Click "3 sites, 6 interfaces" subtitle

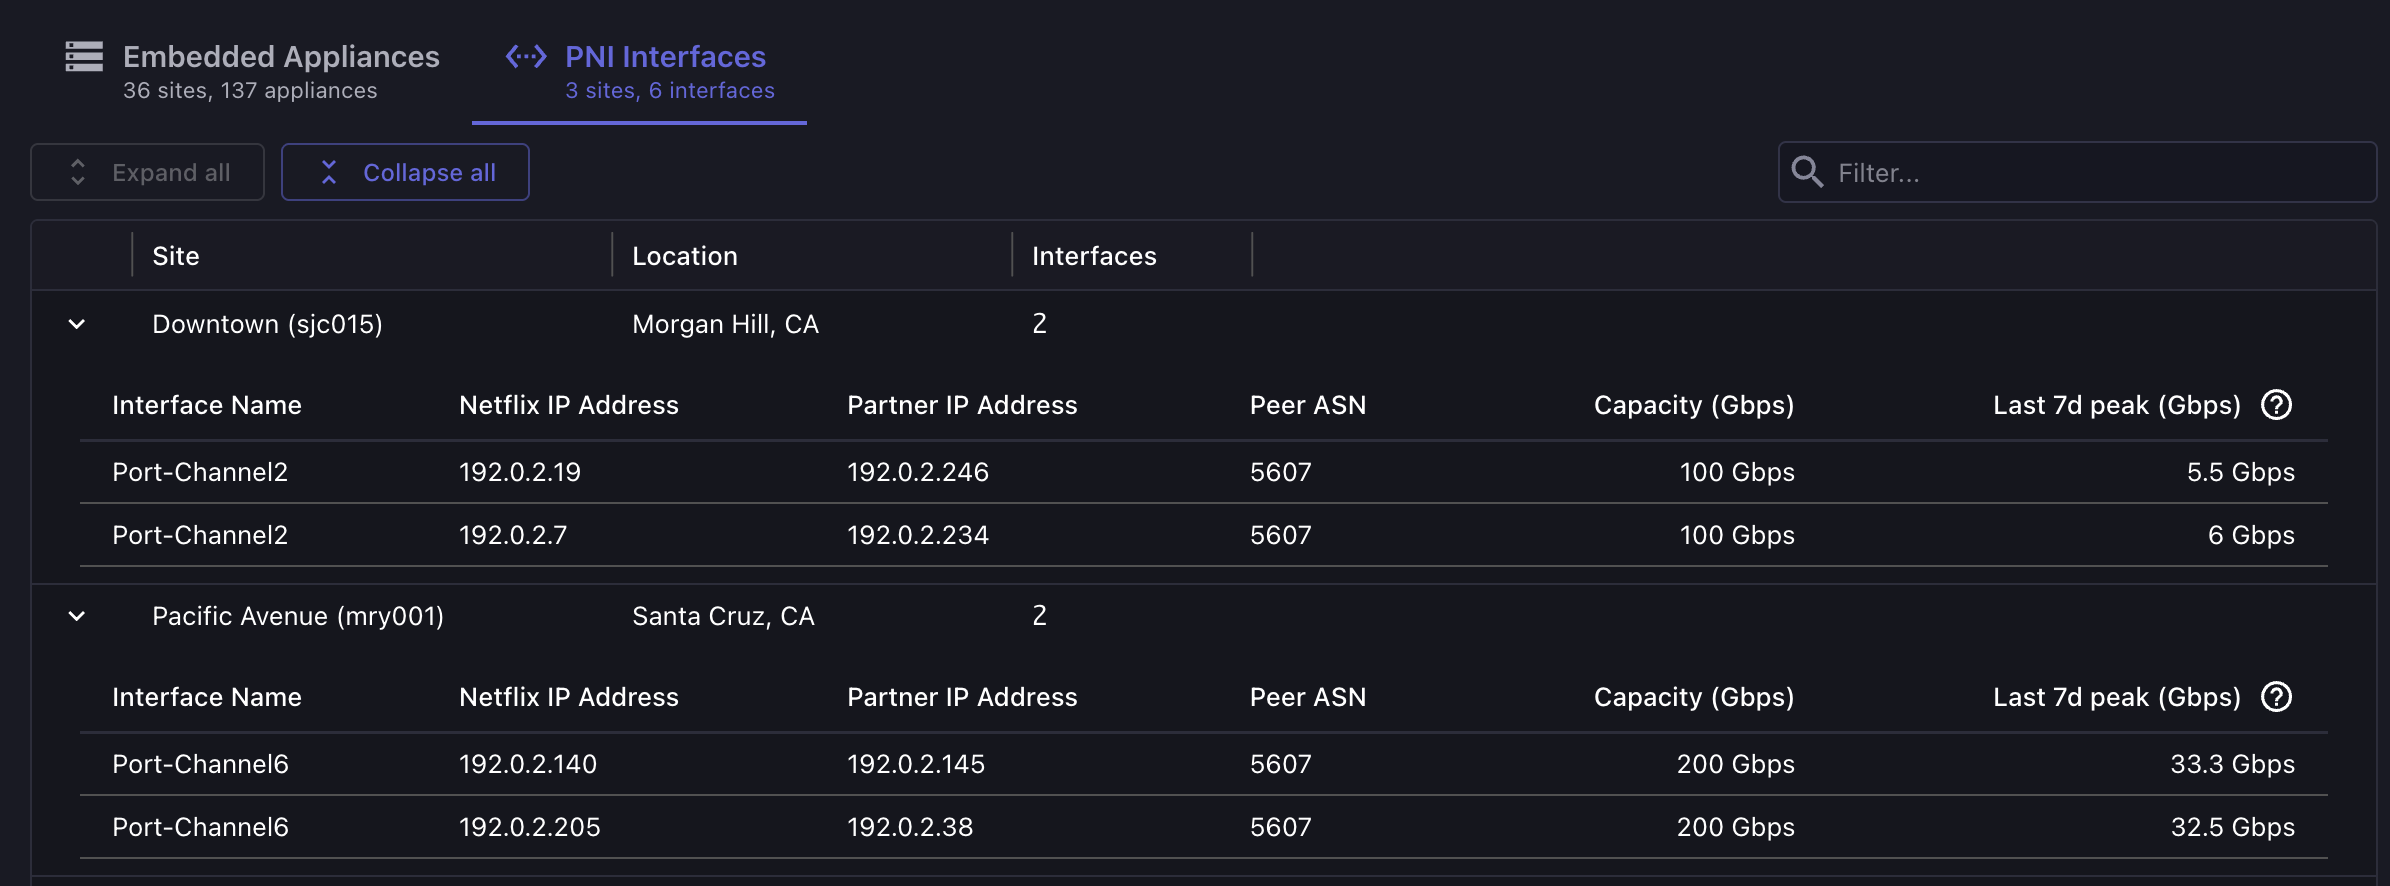pos(670,90)
